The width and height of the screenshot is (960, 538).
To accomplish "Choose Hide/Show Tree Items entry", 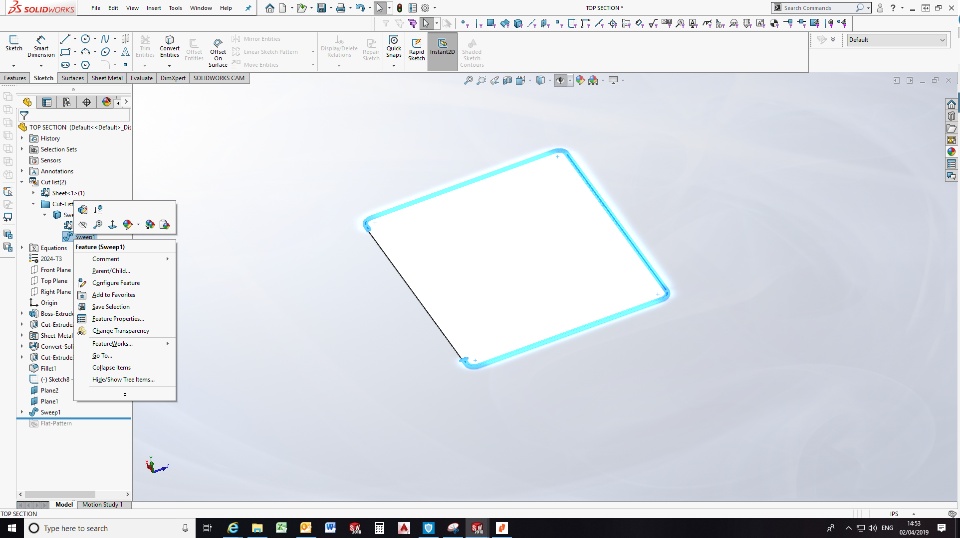I will tap(122, 379).
